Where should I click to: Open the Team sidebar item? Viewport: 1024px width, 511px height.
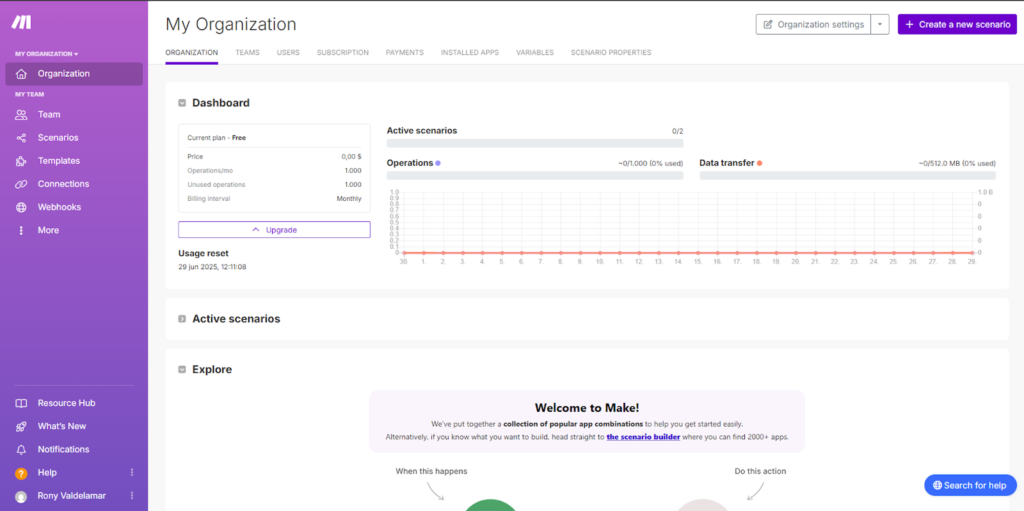pos(74,114)
